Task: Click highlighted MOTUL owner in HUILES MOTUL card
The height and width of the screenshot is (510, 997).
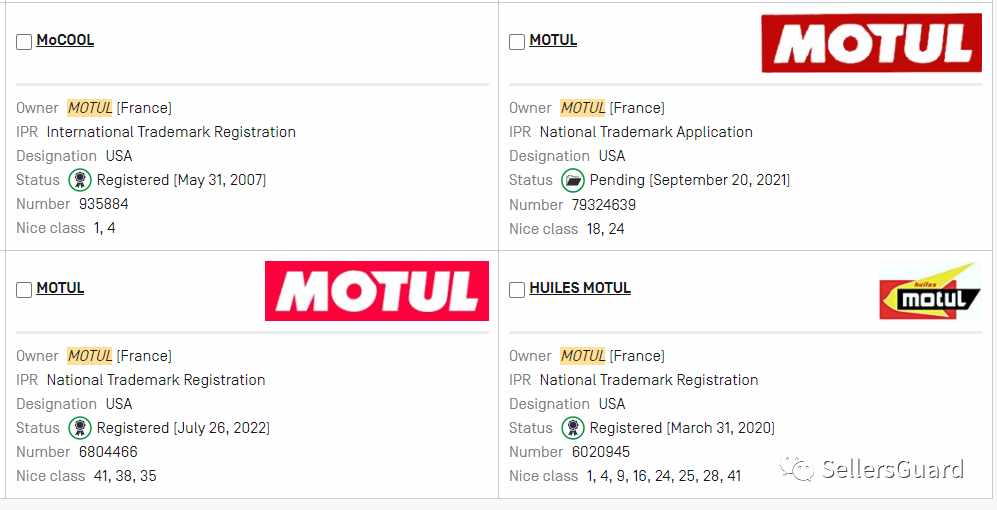Action: [583, 356]
